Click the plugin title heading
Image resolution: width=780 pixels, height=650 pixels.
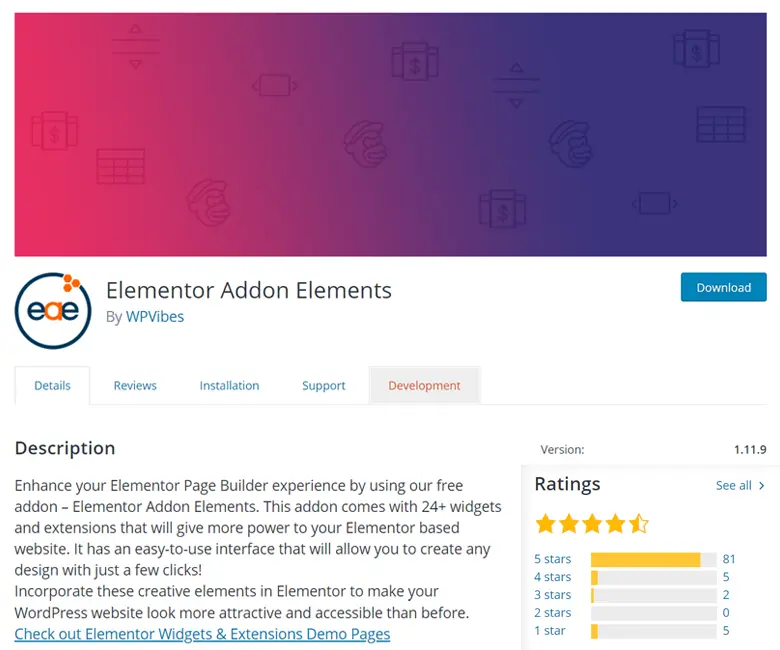coord(249,290)
